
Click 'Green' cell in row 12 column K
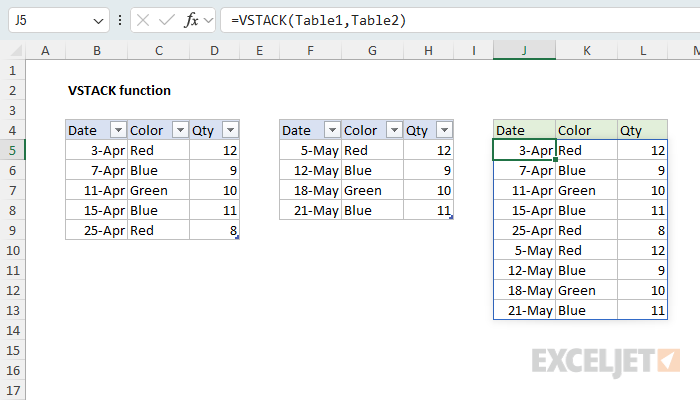pos(587,290)
